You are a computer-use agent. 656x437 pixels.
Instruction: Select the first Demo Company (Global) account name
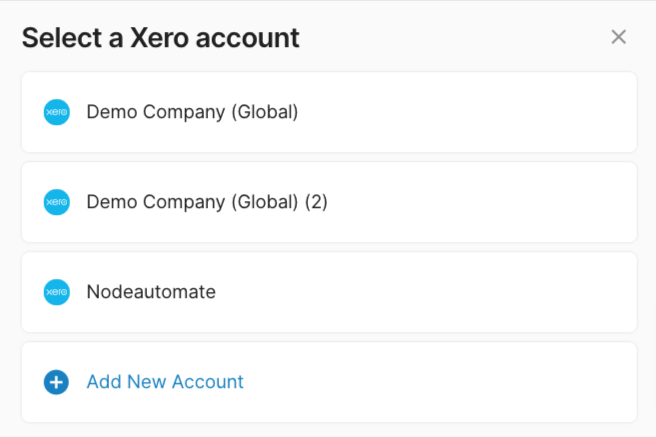click(192, 112)
